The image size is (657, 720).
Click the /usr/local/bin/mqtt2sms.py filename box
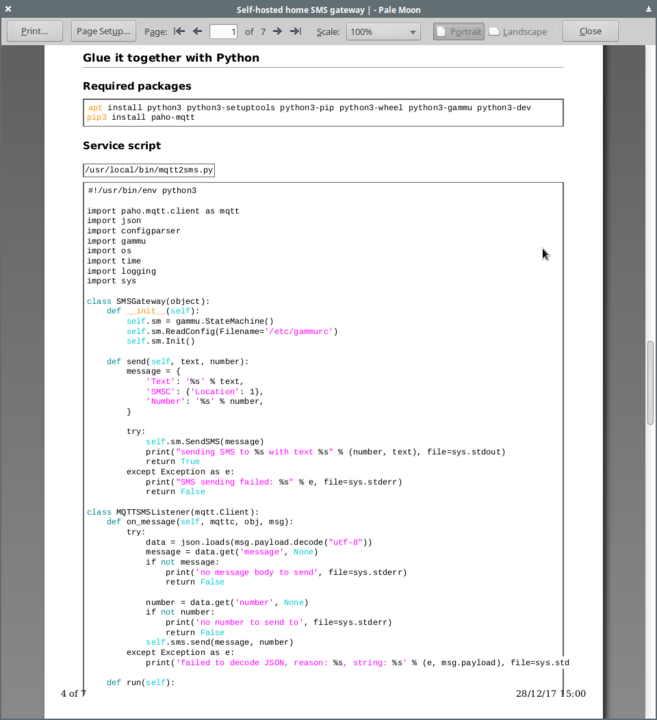[x=149, y=170]
